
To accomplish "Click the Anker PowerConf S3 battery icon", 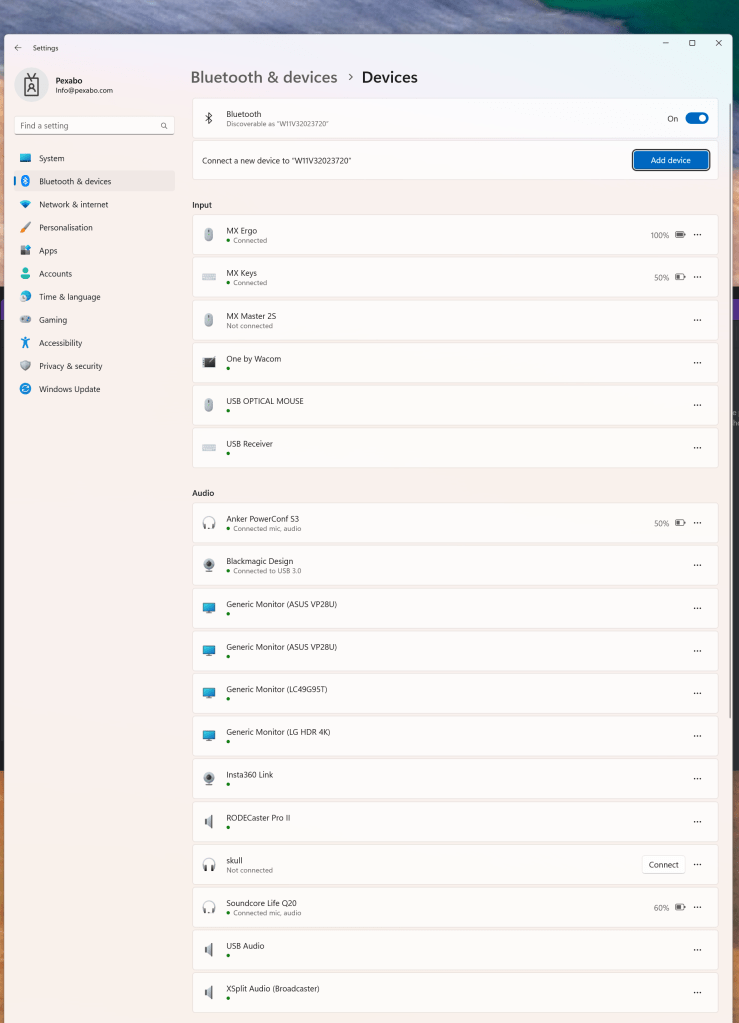I will (680, 523).
